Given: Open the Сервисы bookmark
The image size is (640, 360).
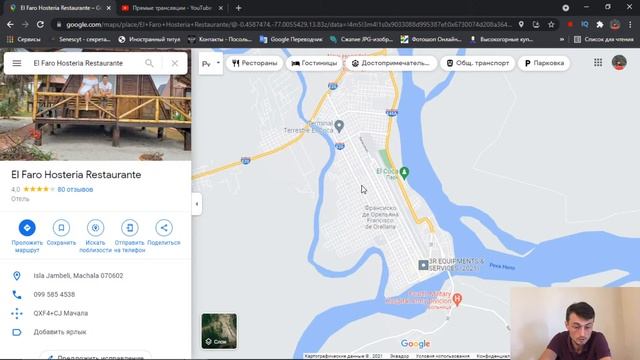Looking at the screenshot, I should pos(24,39).
